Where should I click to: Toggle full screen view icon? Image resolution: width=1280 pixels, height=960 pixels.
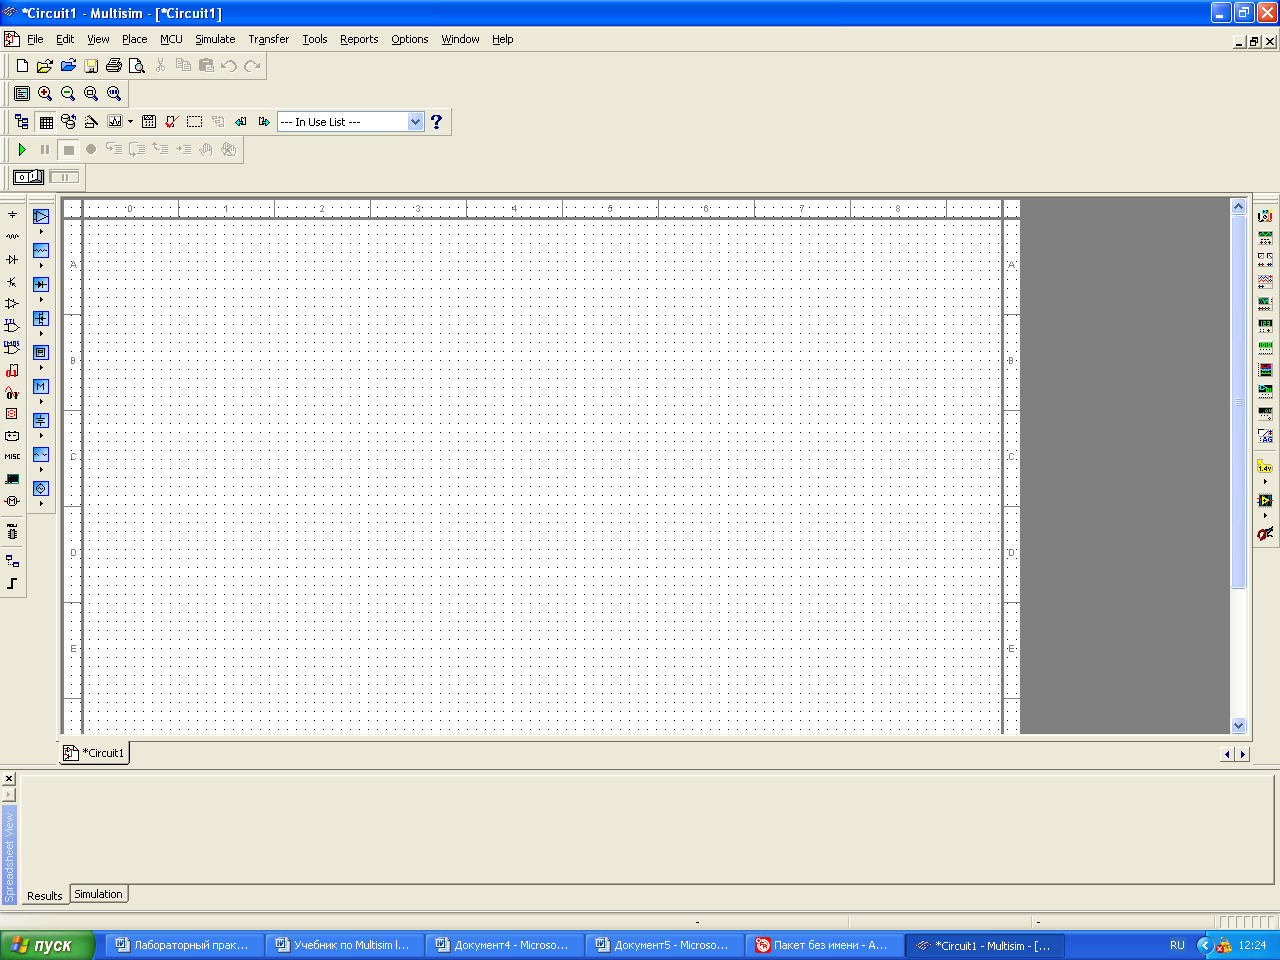(x=22, y=93)
